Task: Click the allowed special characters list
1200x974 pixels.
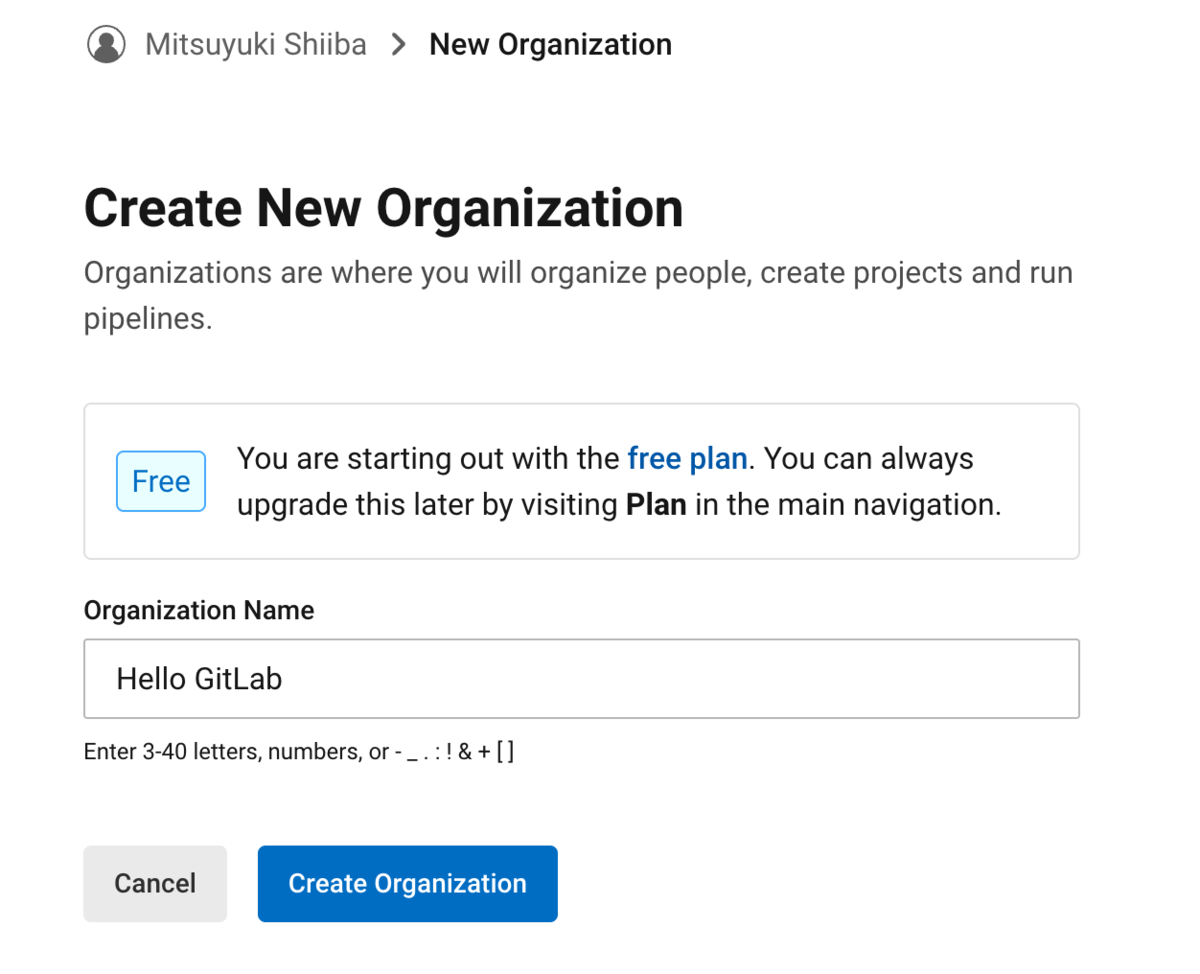Action: pos(460,751)
